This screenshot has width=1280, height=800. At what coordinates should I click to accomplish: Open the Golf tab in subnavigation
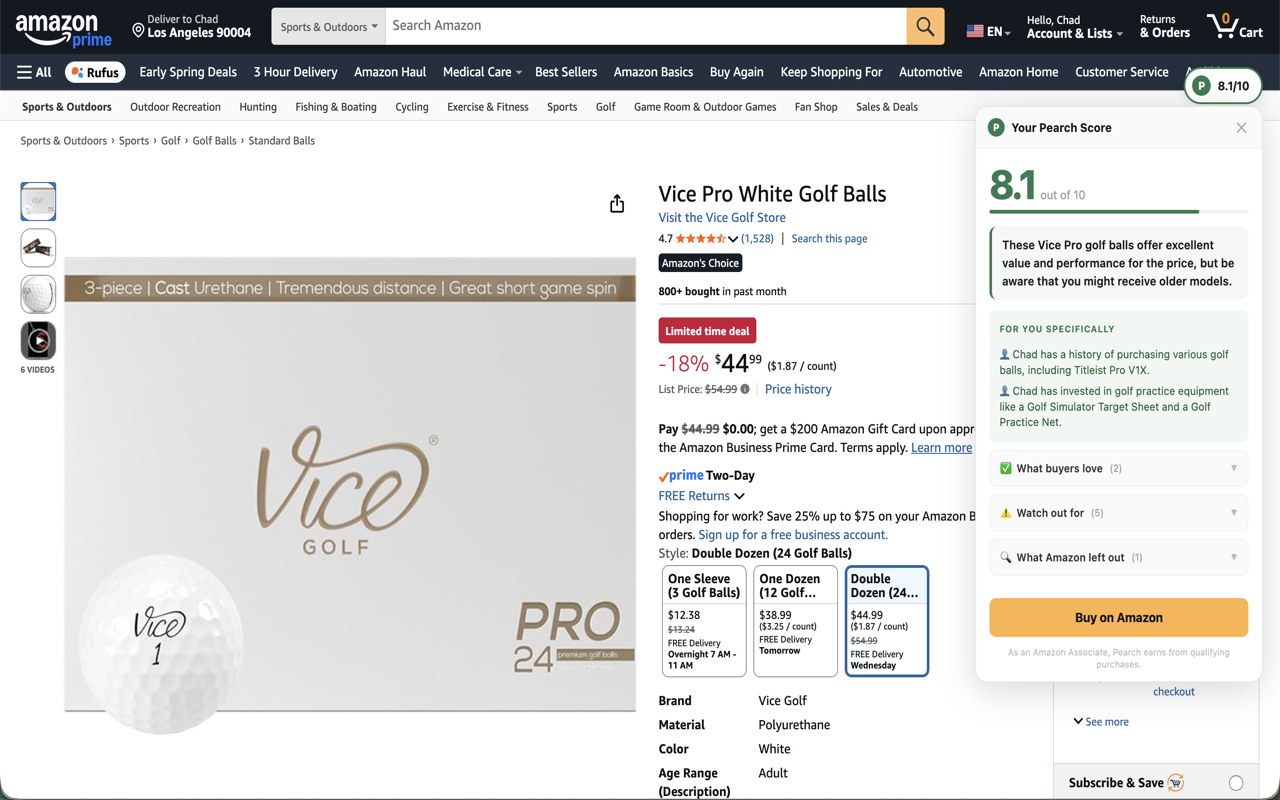[x=606, y=107]
